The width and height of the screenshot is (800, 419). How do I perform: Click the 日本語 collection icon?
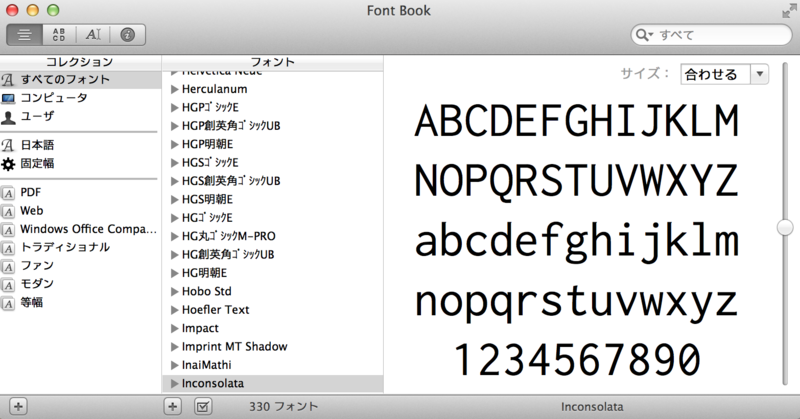pyautogui.click(x=8, y=145)
